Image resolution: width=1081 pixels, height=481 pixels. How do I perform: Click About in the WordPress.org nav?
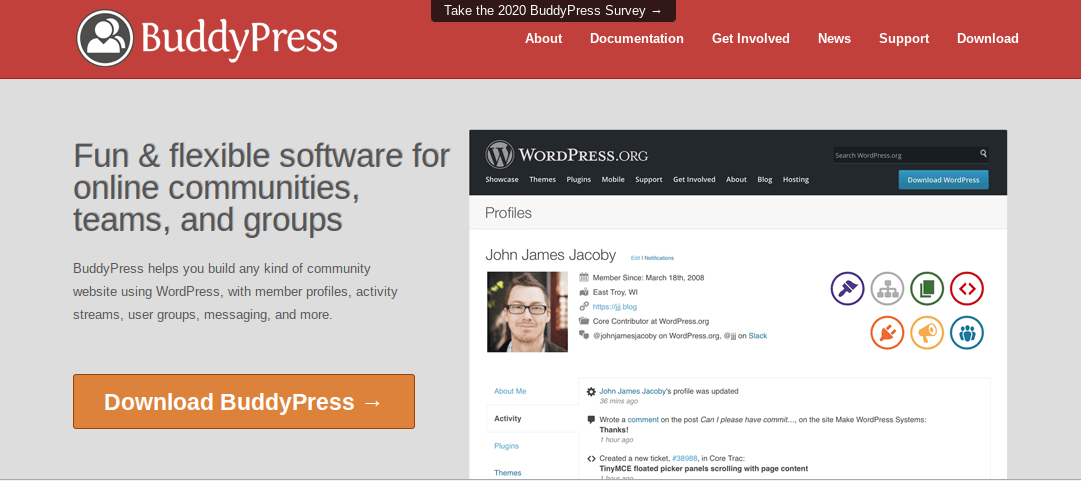736,179
